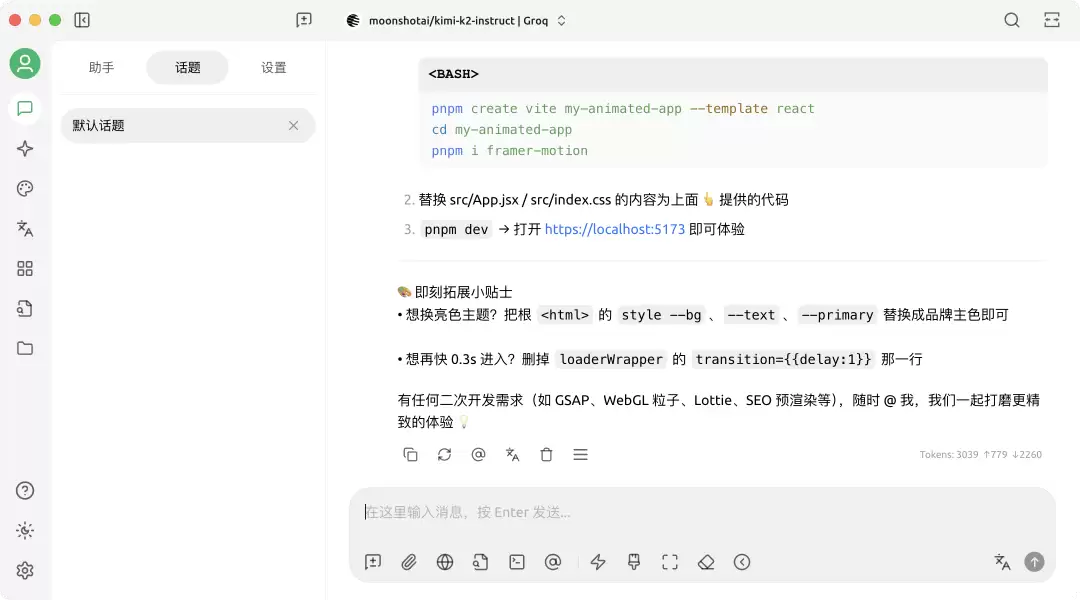This screenshot has height=600, width=1080.
Task: Attach a file with paperclip icon
Action: pyautogui.click(x=409, y=562)
